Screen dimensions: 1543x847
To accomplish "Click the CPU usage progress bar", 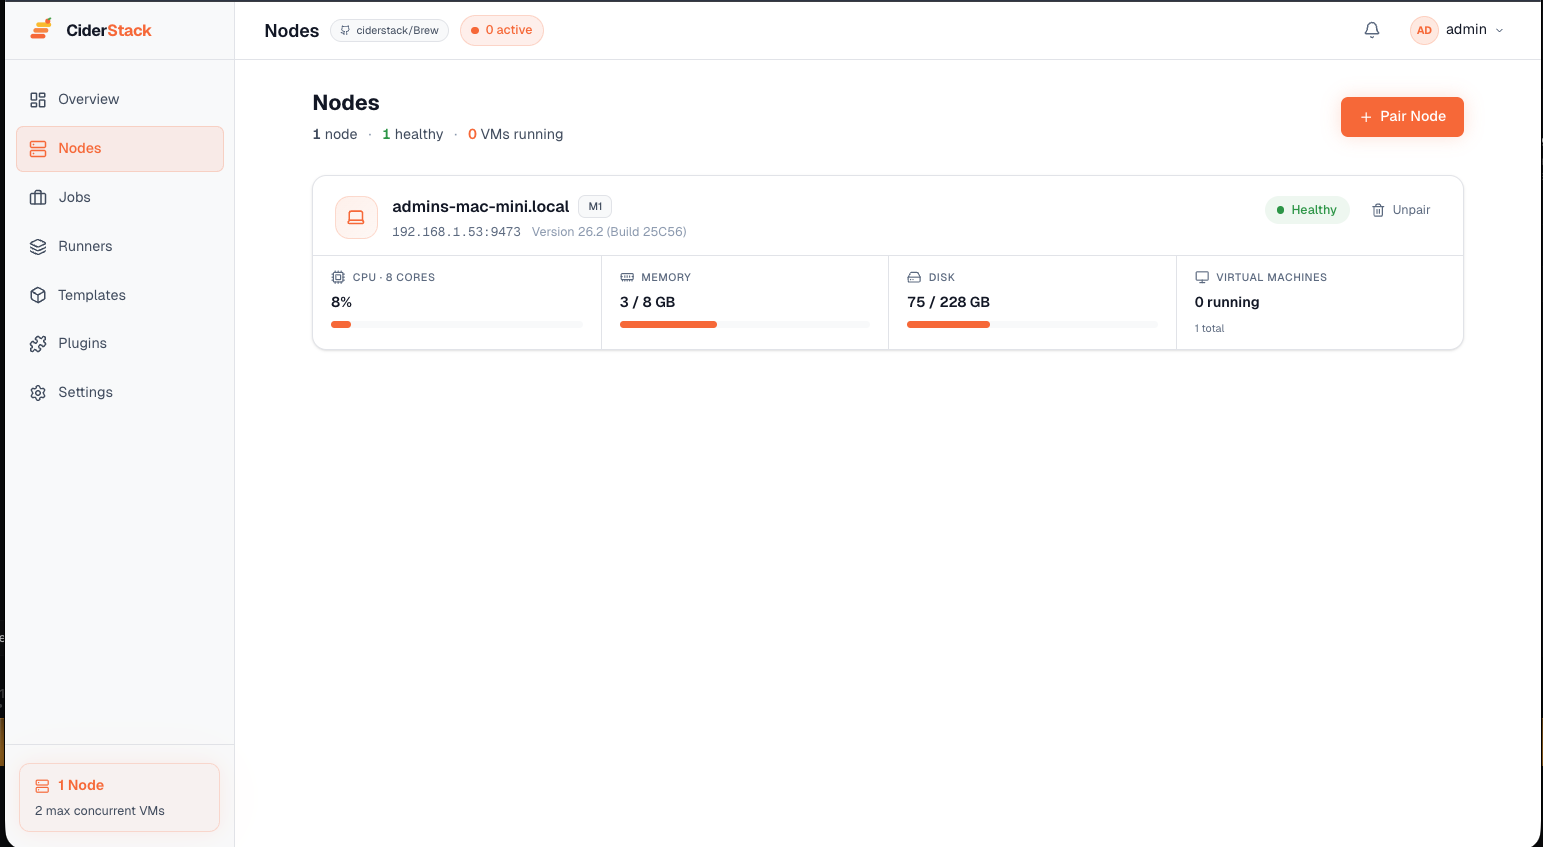I will coord(456,324).
